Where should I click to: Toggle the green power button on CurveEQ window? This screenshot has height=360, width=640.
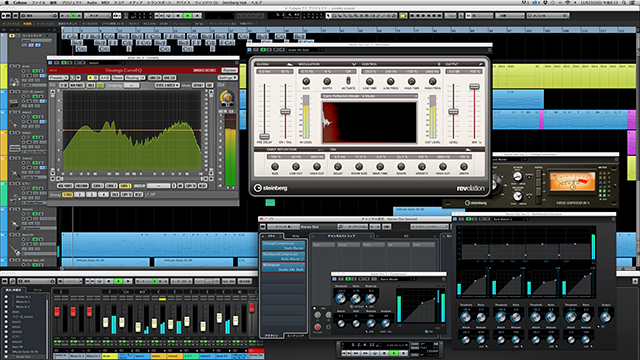[x=64, y=63]
